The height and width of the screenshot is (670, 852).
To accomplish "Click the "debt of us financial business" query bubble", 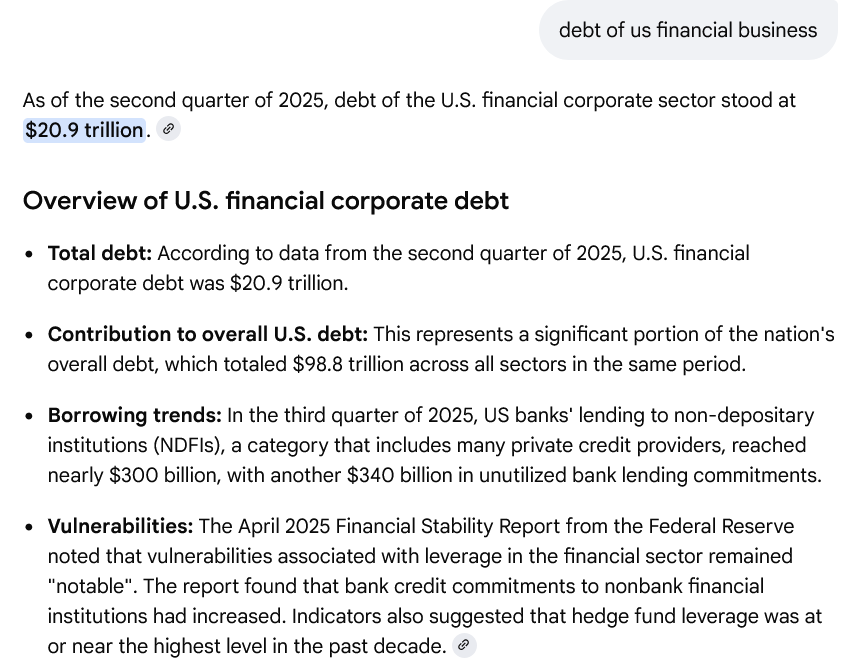I will tap(687, 30).
